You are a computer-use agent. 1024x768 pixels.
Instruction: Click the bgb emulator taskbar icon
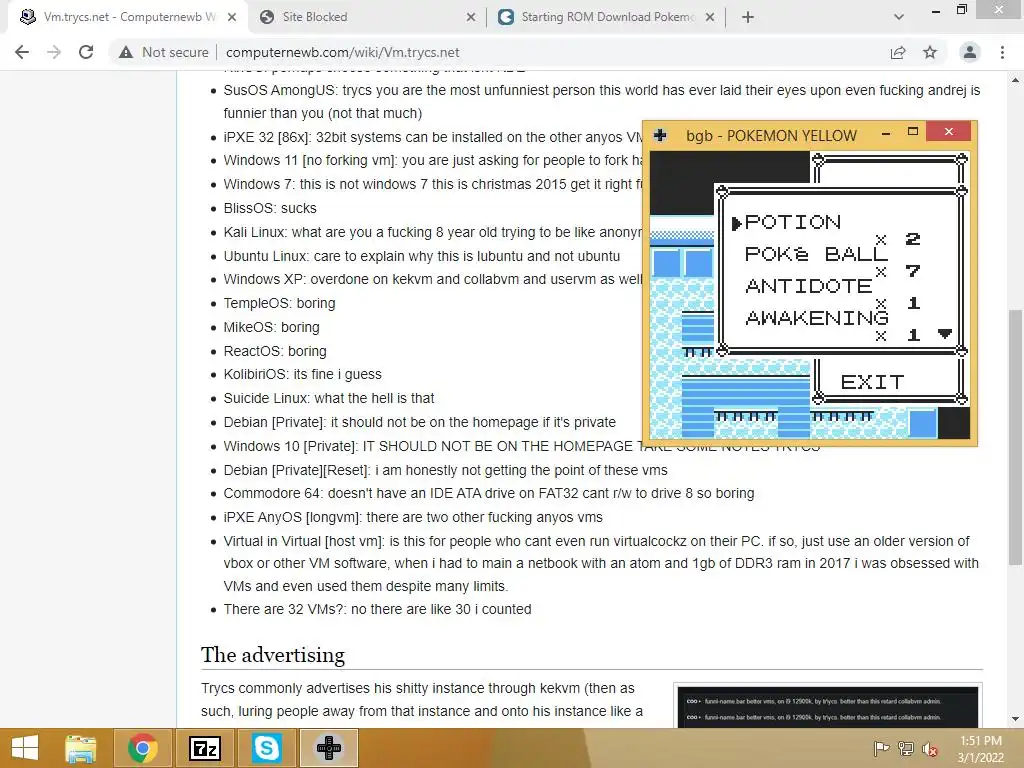[328, 748]
